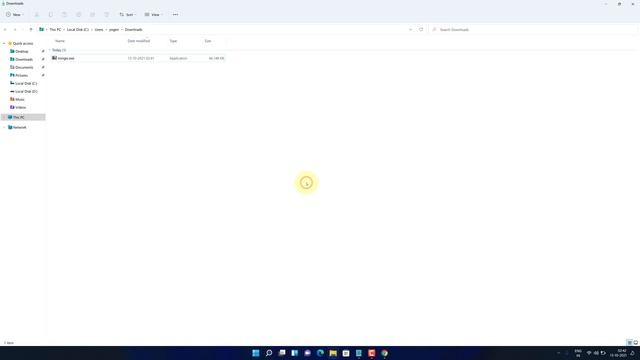Go forward with the Forward arrow
This screenshot has height=360, width=640.
15,30
